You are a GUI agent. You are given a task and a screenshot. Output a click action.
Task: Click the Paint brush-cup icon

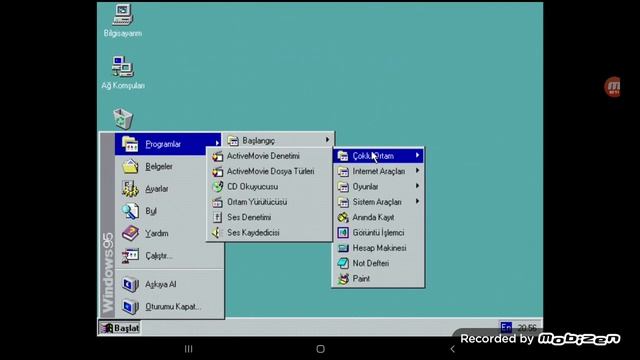[x=343, y=279]
